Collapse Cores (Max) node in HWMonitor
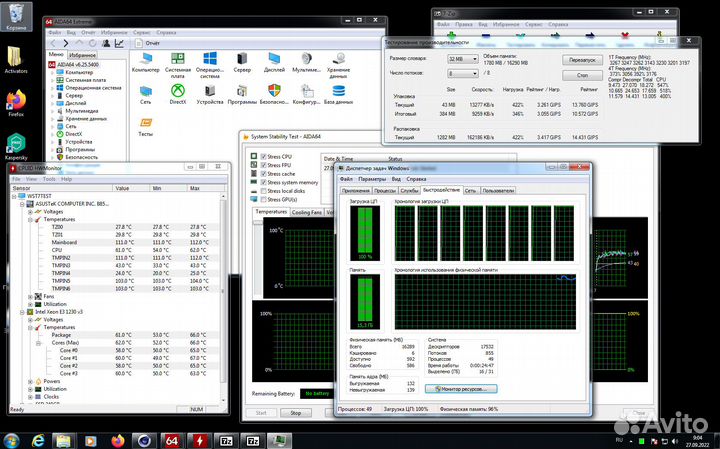This screenshot has height=449, width=720. tap(39, 343)
